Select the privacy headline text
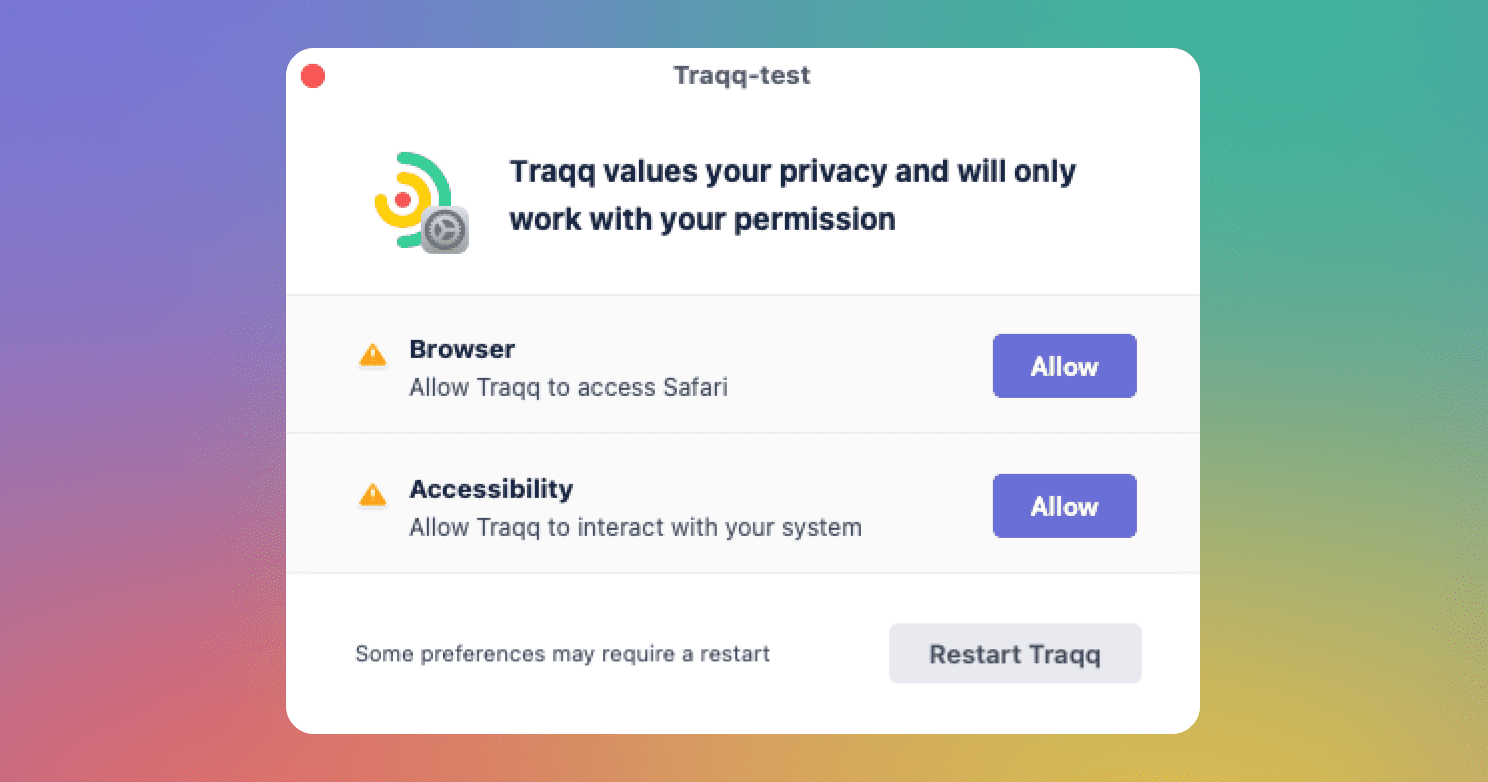This screenshot has width=1488, height=782. (793, 195)
